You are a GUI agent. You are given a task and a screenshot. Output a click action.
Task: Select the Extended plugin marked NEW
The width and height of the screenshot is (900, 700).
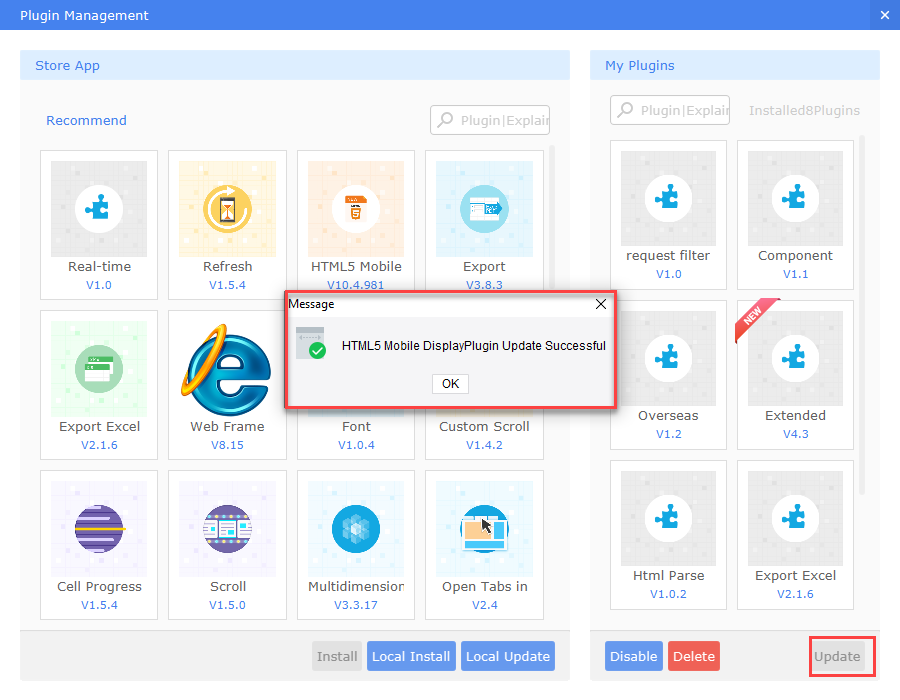click(795, 357)
